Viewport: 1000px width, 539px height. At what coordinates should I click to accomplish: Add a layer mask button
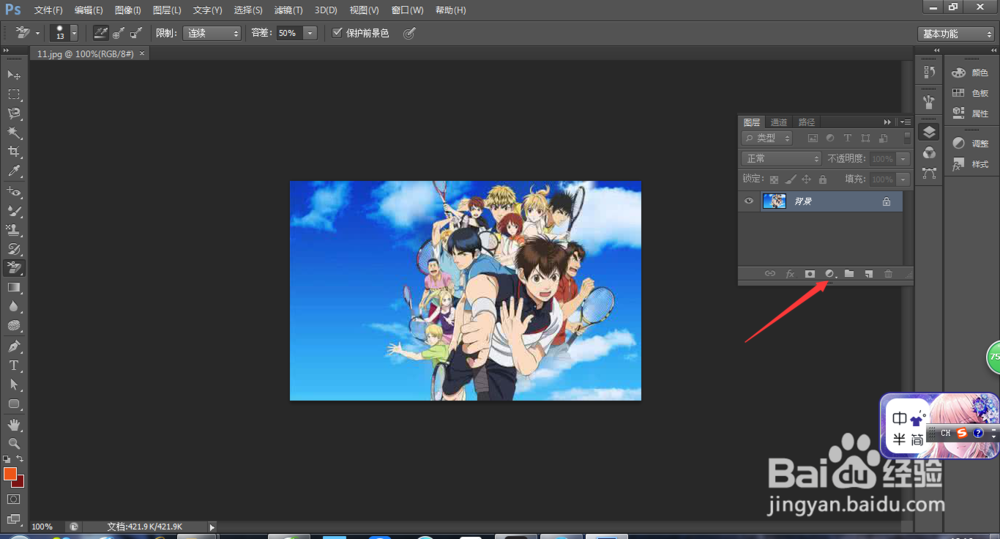point(810,274)
